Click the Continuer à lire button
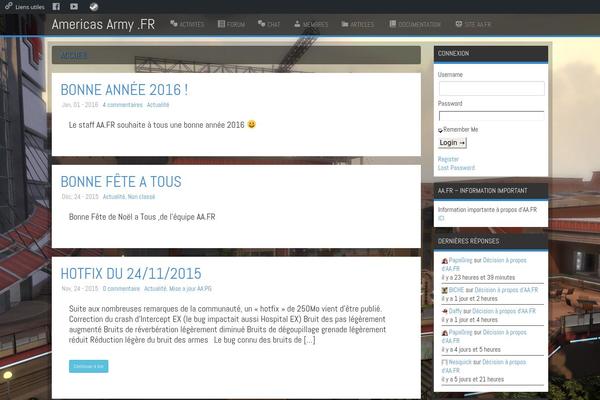The image size is (600, 400). [88, 366]
